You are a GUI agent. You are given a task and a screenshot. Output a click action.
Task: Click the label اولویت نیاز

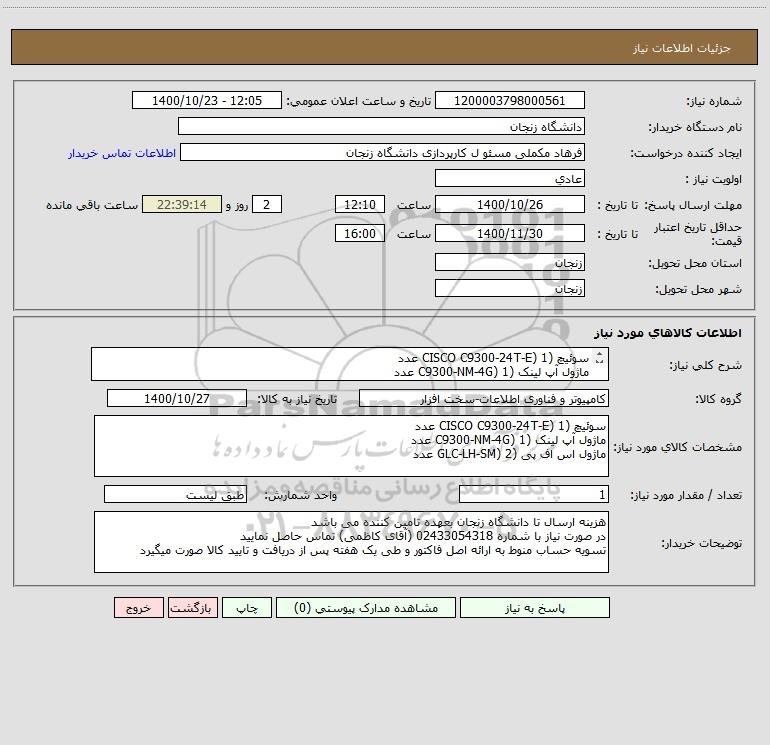click(713, 180)
